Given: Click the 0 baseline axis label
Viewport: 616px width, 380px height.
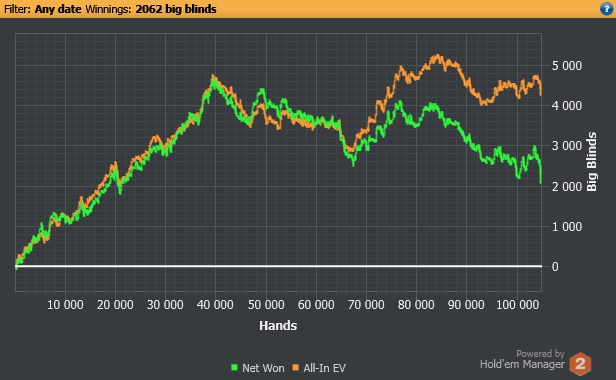Looking at the screenshot, I should click(x=555, y=267).
